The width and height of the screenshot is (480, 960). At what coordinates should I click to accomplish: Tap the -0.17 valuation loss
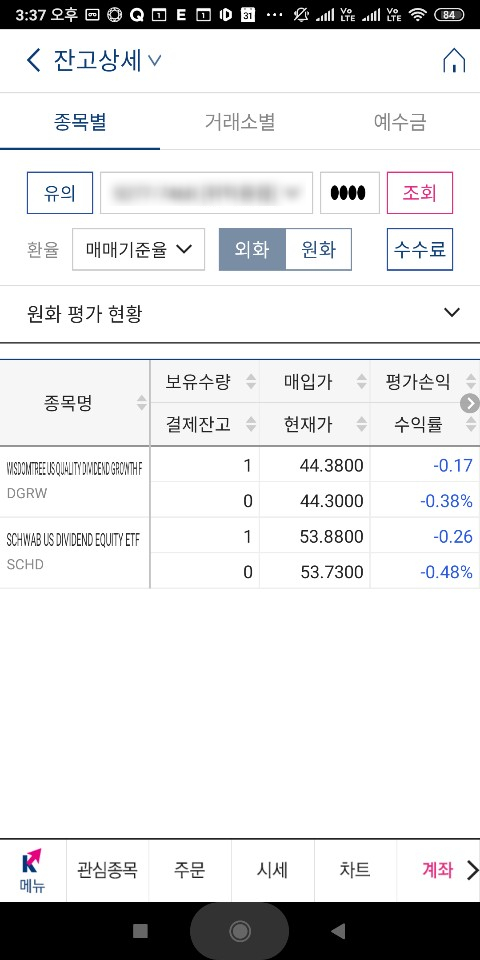coord(453,466)
